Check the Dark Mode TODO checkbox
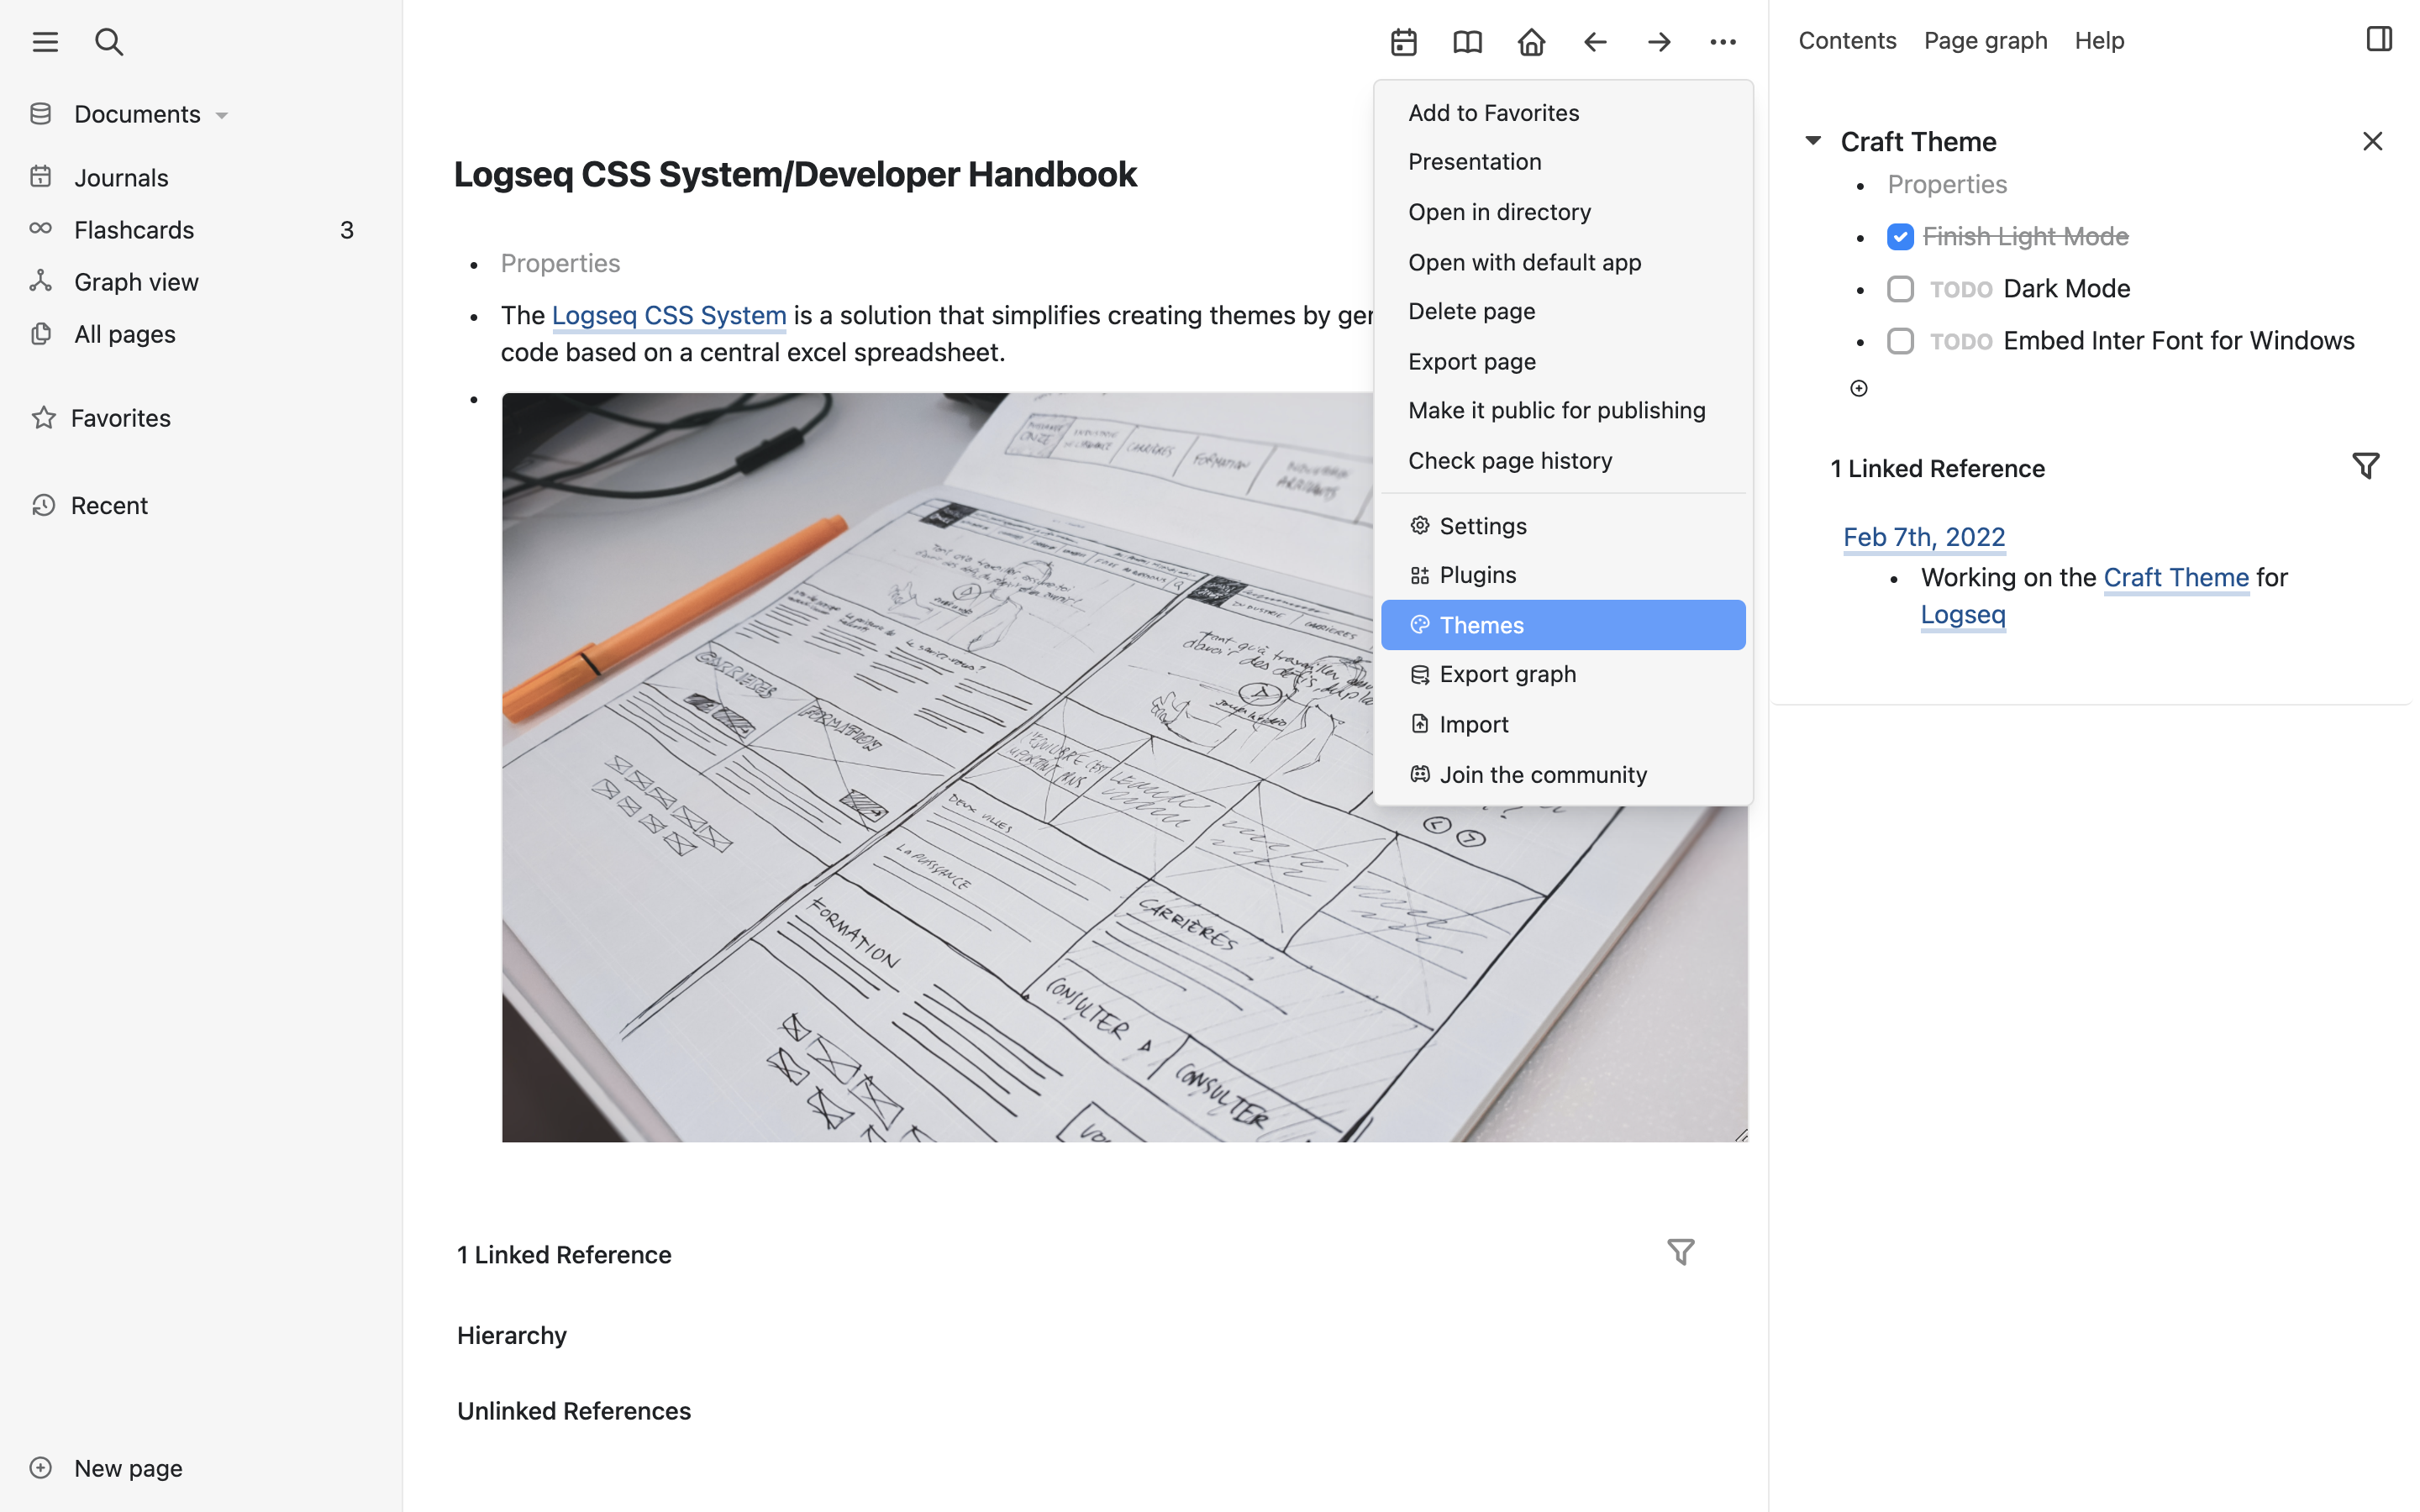The height and width of the screenshot is (1512, 2420). tap(1900, 289)
